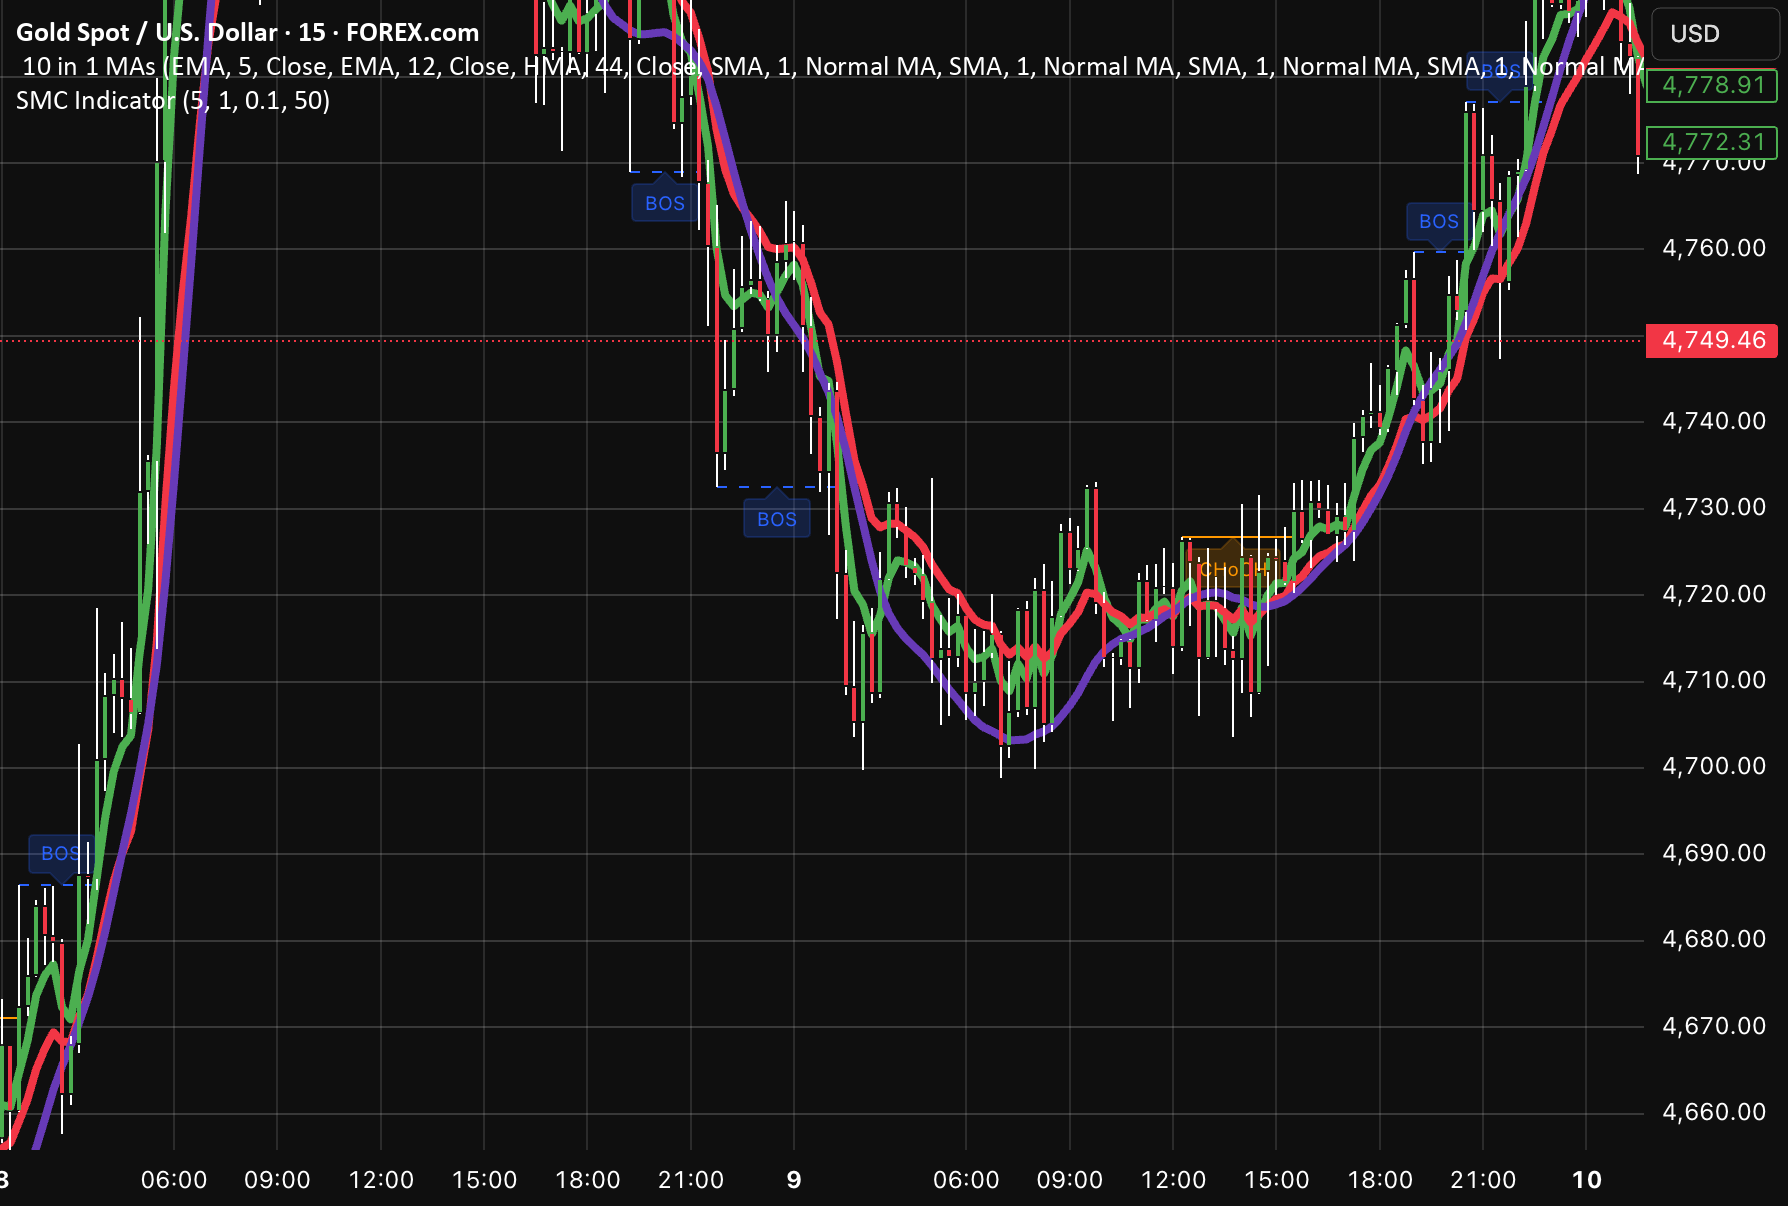
Task: Click the 06:00 time label before day 9
Action: (x=174, y=1180)
